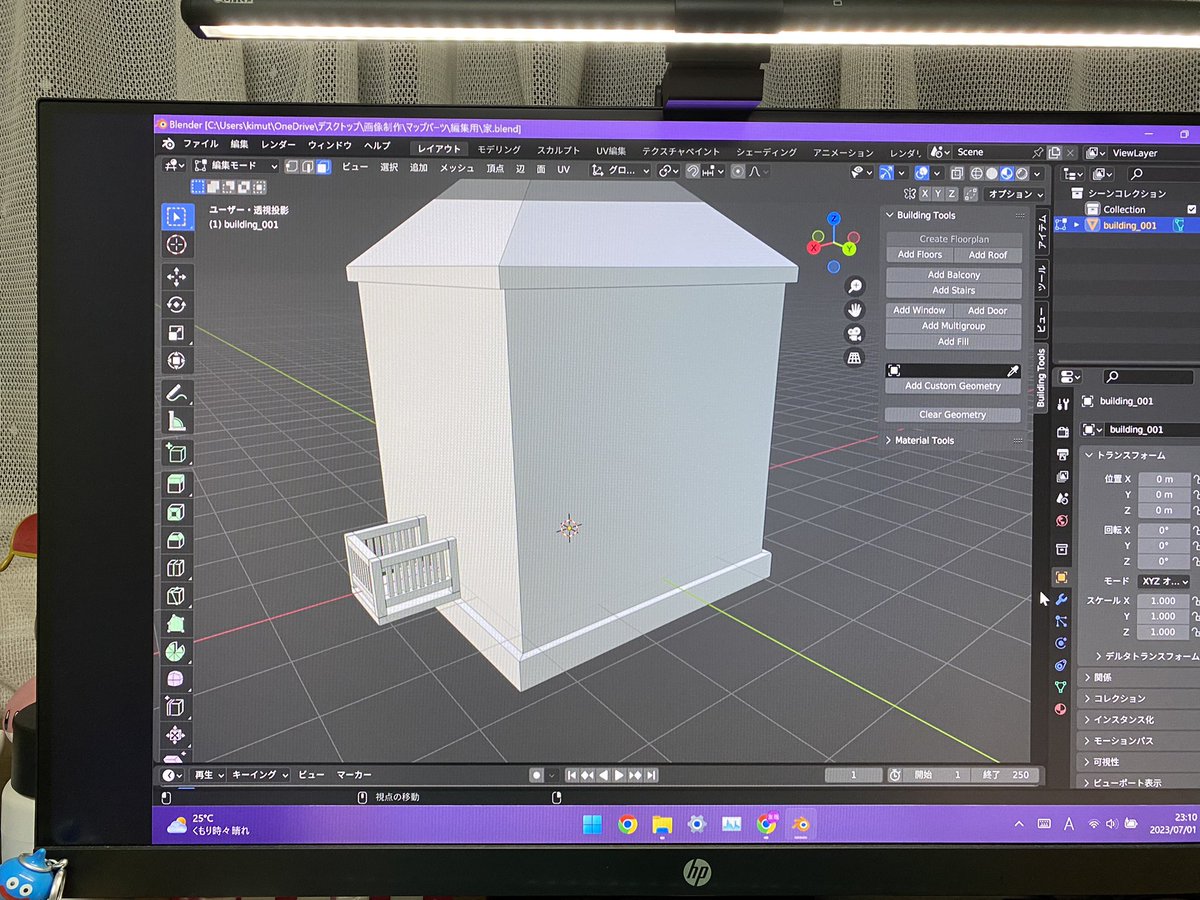This screenshot has width=1200, height=900.
Task: Collapse the Building Tools panel
Action: coord(890,215)
